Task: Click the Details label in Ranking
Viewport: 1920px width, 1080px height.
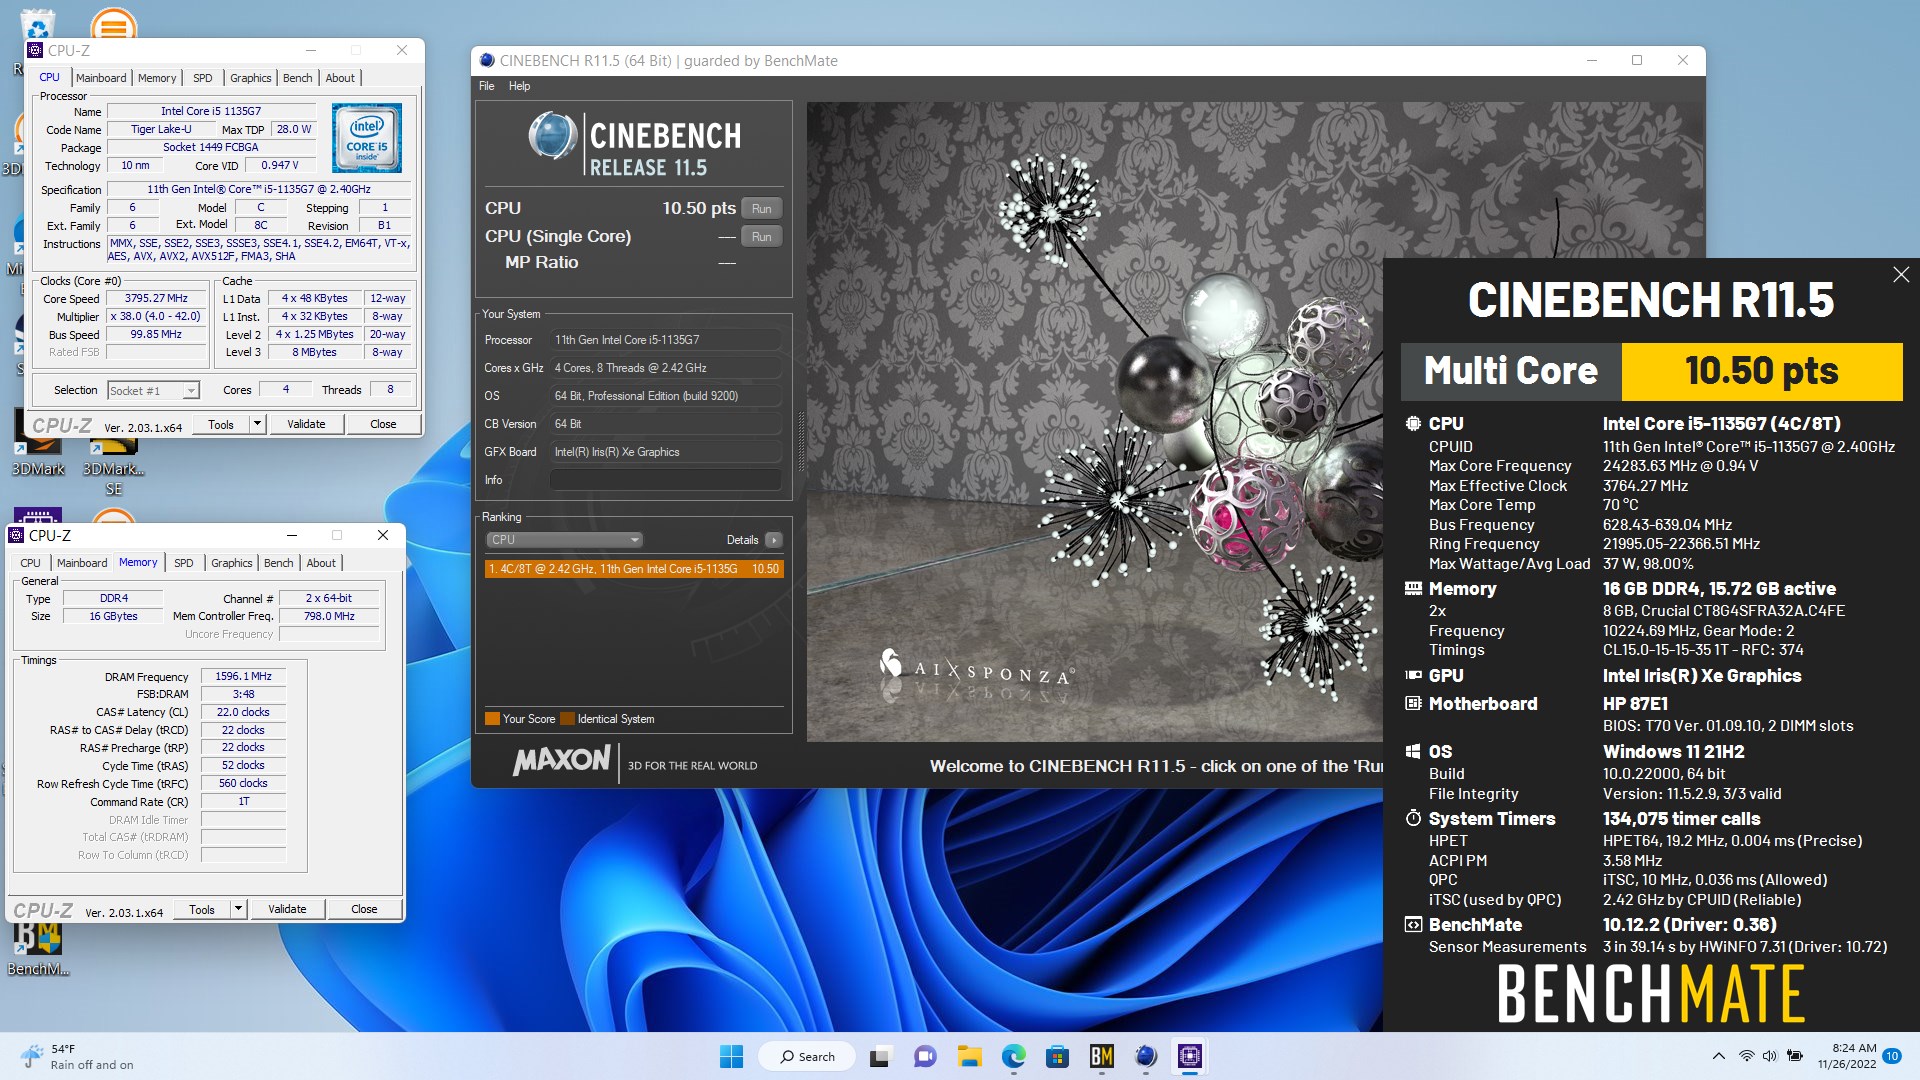Action: coord(742,540)
